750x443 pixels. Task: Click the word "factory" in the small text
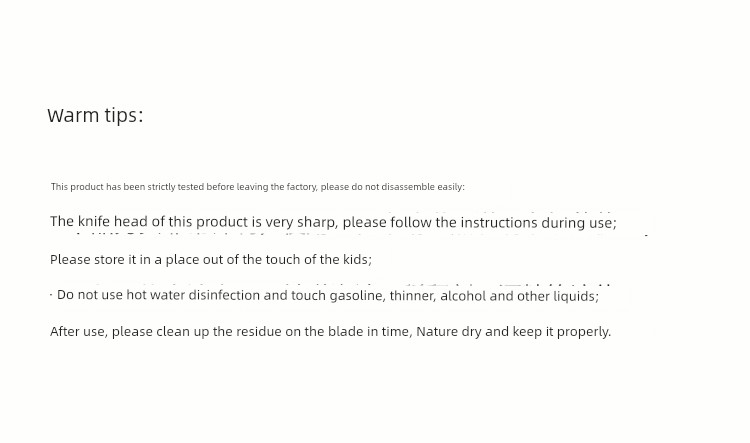(302, 187)
